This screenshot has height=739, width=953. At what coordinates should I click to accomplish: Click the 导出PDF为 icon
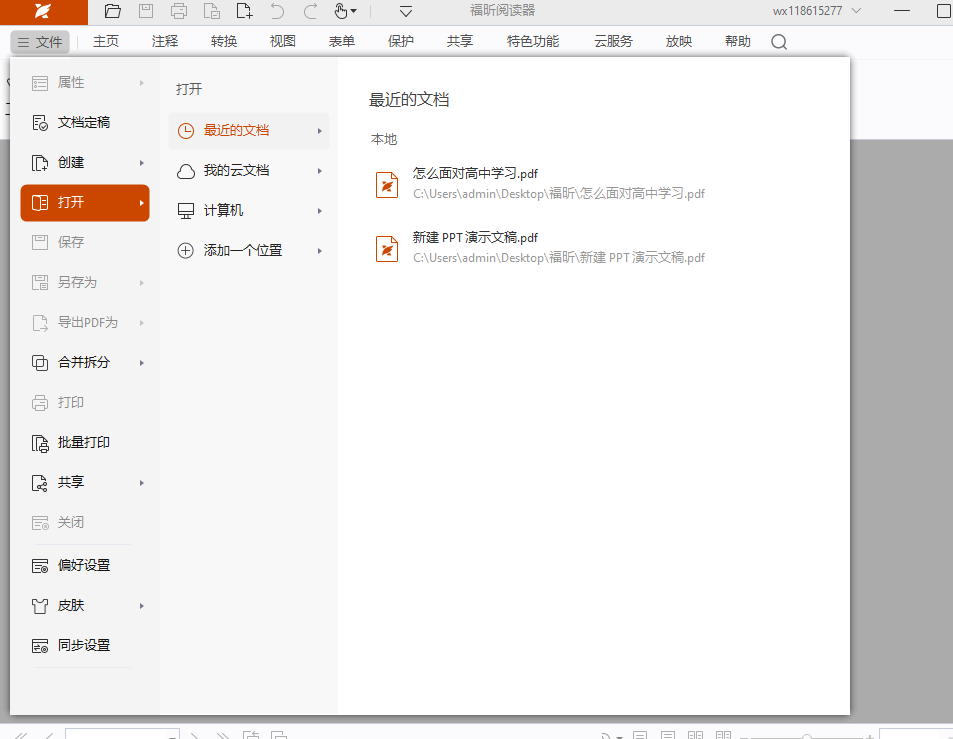40,323
